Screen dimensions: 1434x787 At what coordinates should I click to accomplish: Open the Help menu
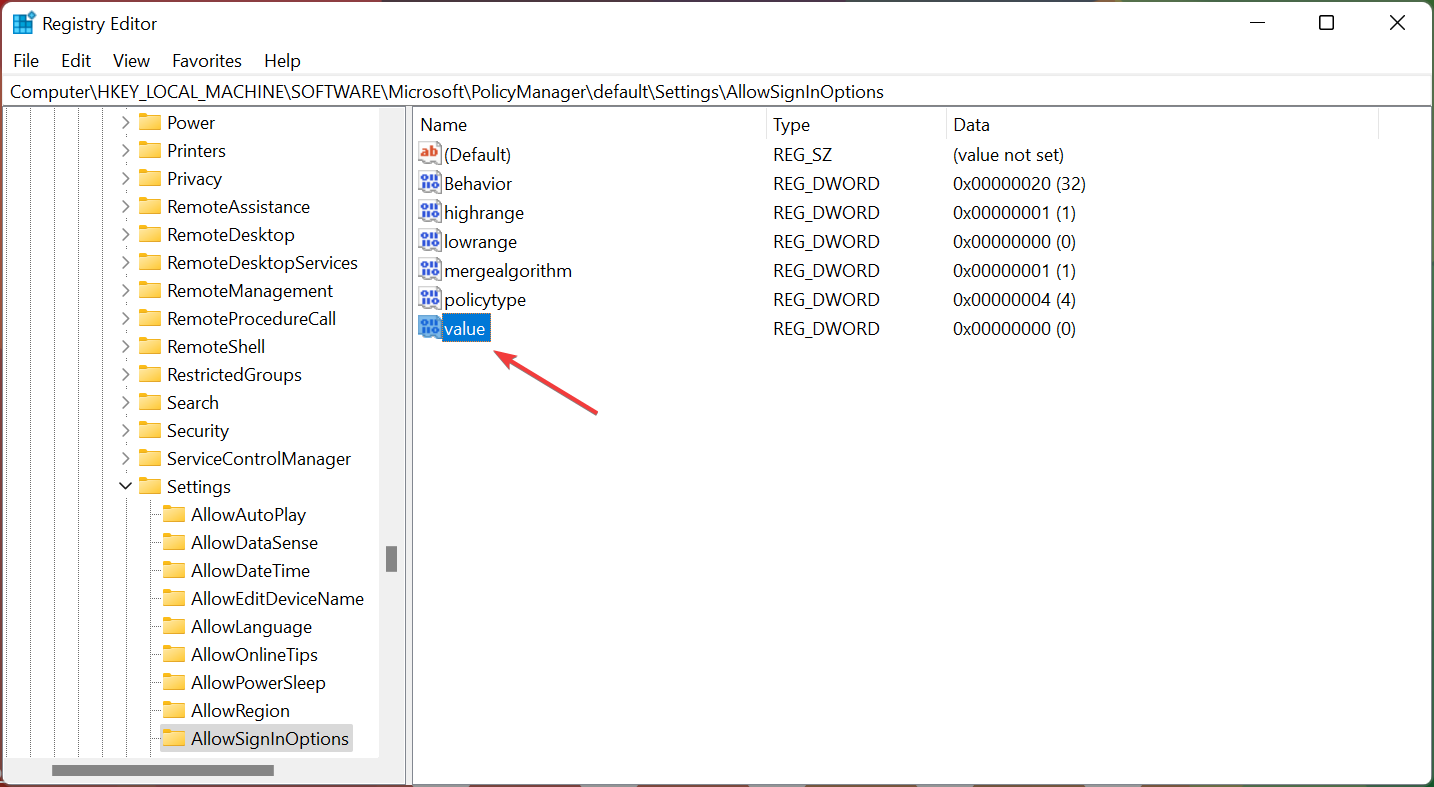282,61
